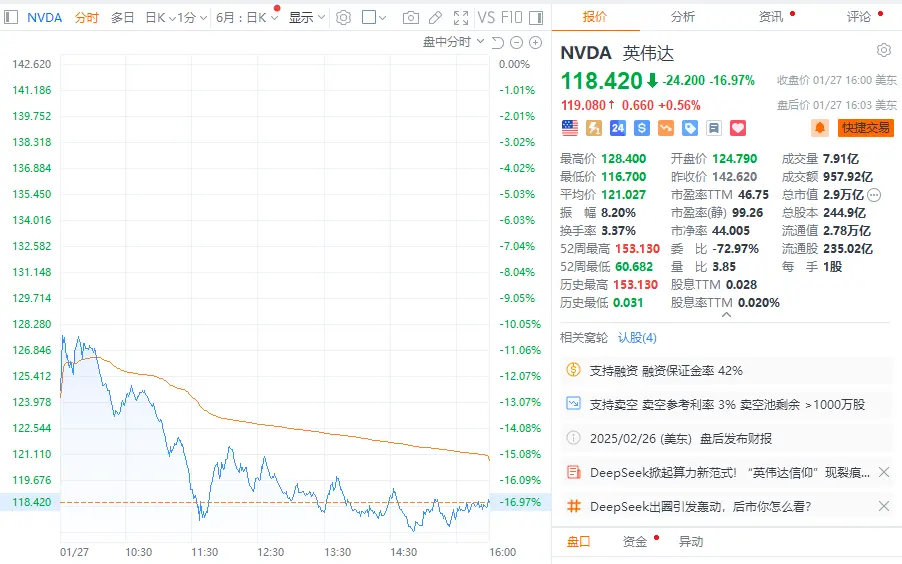Take a chart screenshot with camera icon
The image size is (902, 564).
pos(411,18)
